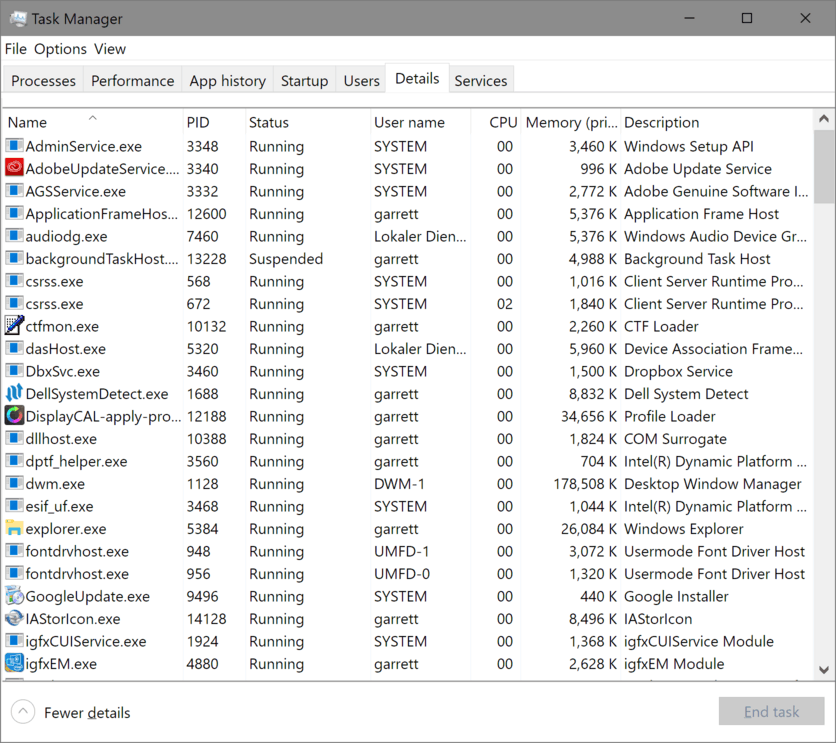The height and width of the screenshot is (743, 836).
Task: Click the End task button
Action: (x=771, y=712)
